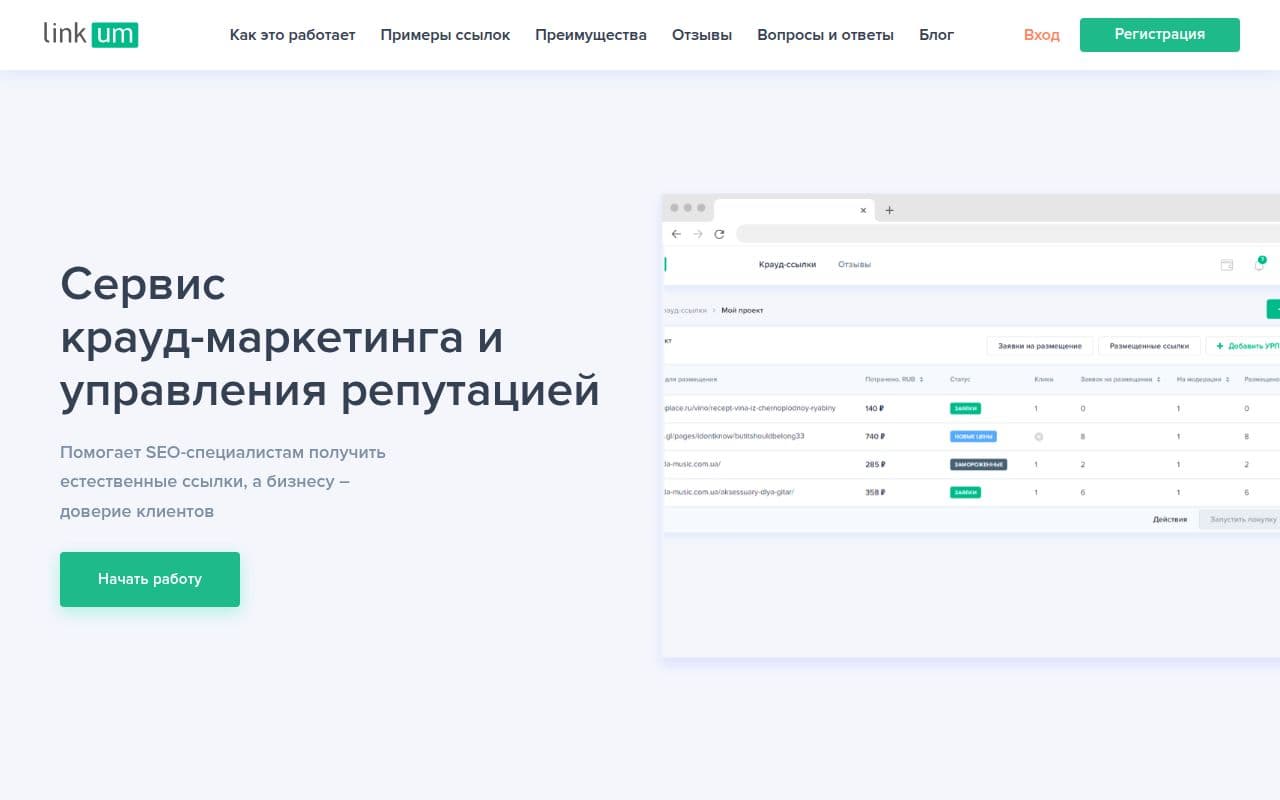Navigate to "Отзывы" in top navigation
Screen dimensions: 1280x800
coord(702,35)
